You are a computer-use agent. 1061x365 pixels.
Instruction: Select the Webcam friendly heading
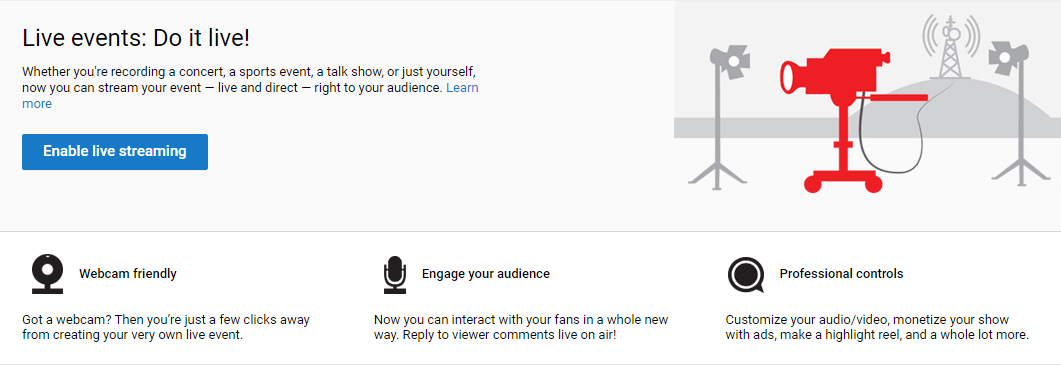128,274
